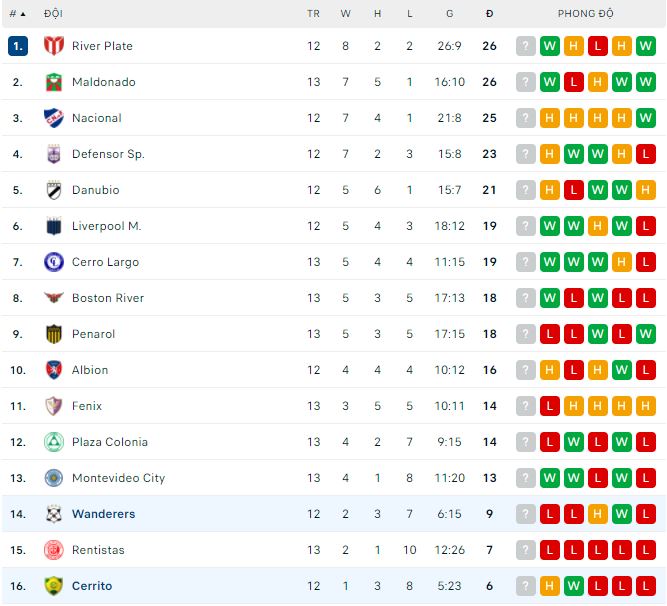Screen dimensions: 667x606
Task: Click Rentistas' most recent loss badge
Action: click(x=646, y=550)
